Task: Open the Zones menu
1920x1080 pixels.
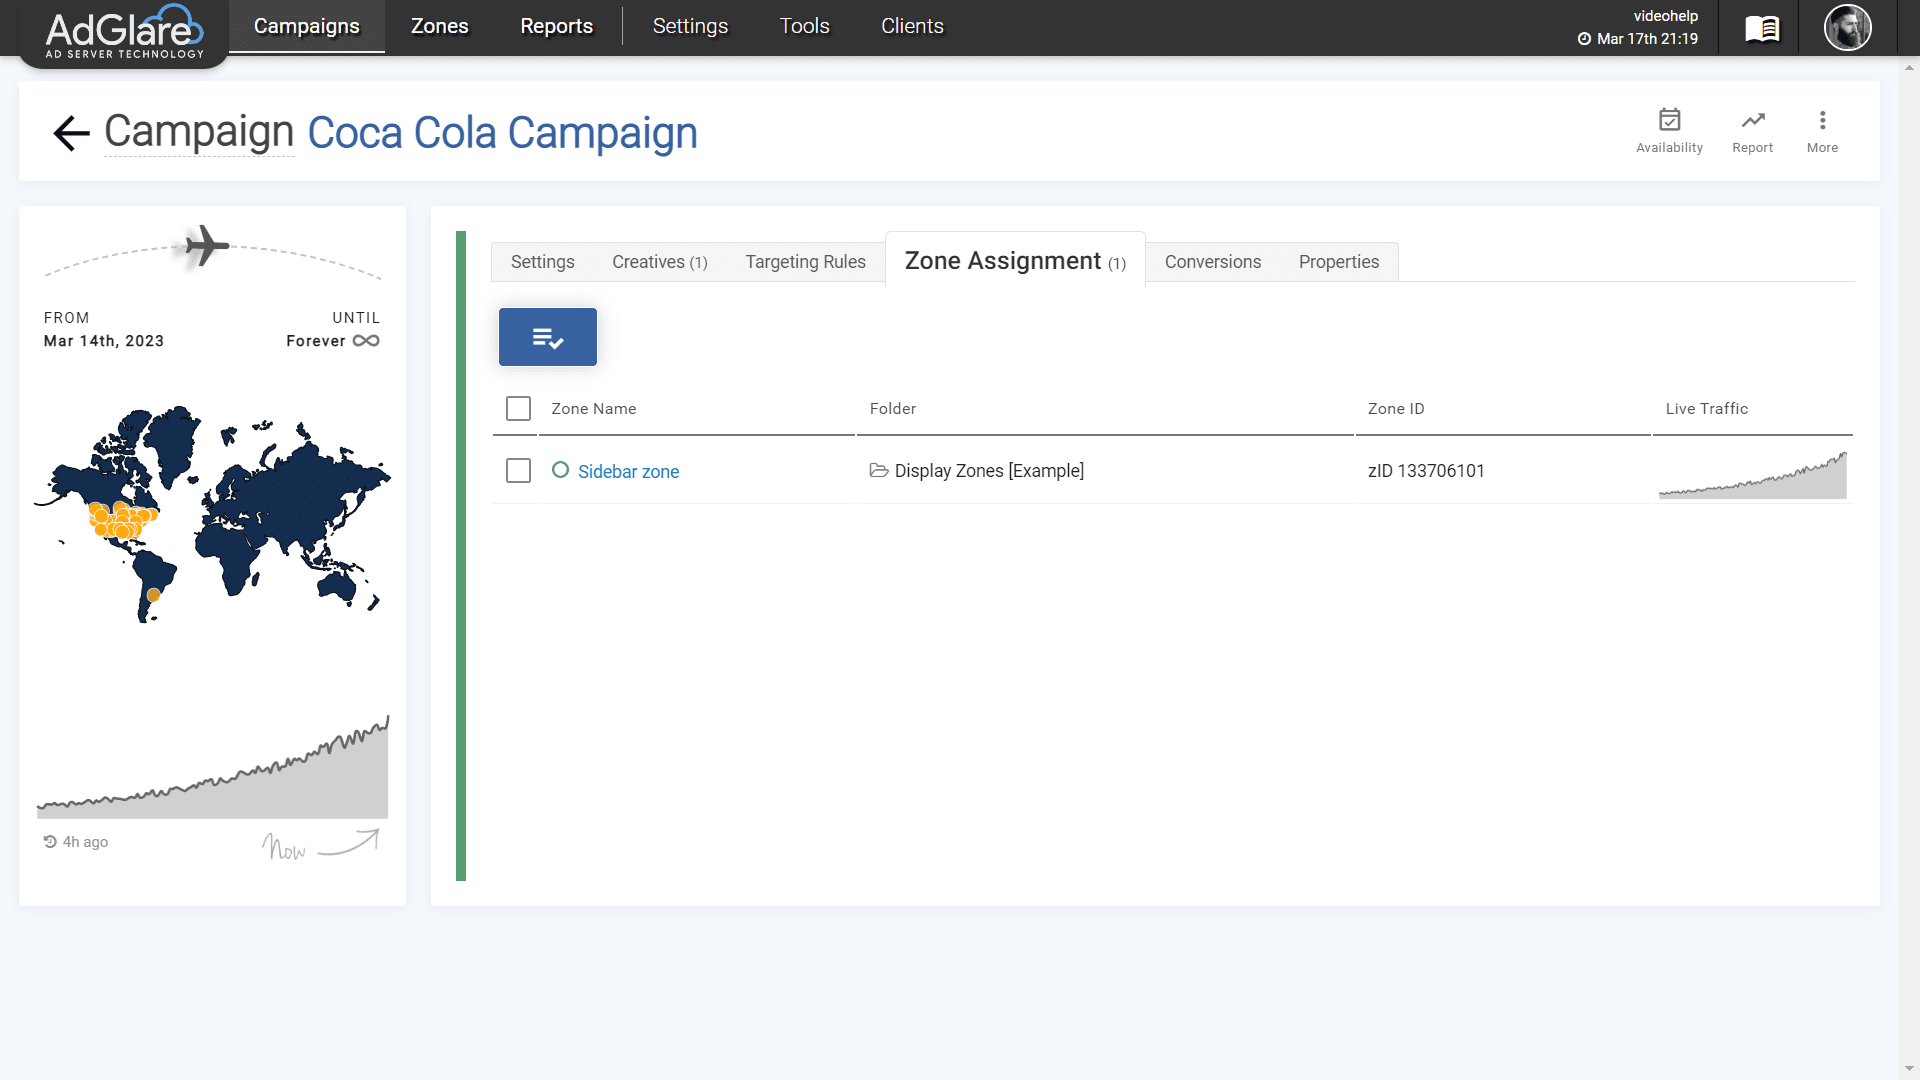Action: point(439,26)
